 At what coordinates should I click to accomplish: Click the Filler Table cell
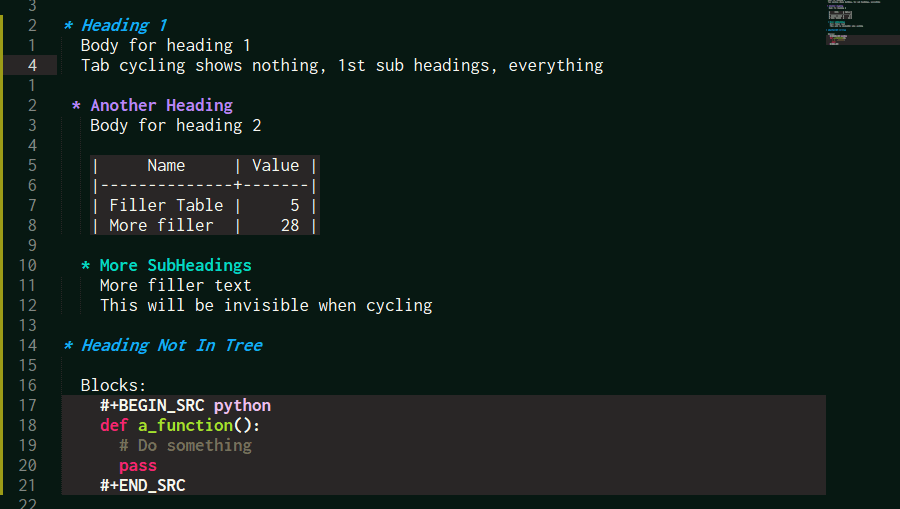click(x=166, y=205)
